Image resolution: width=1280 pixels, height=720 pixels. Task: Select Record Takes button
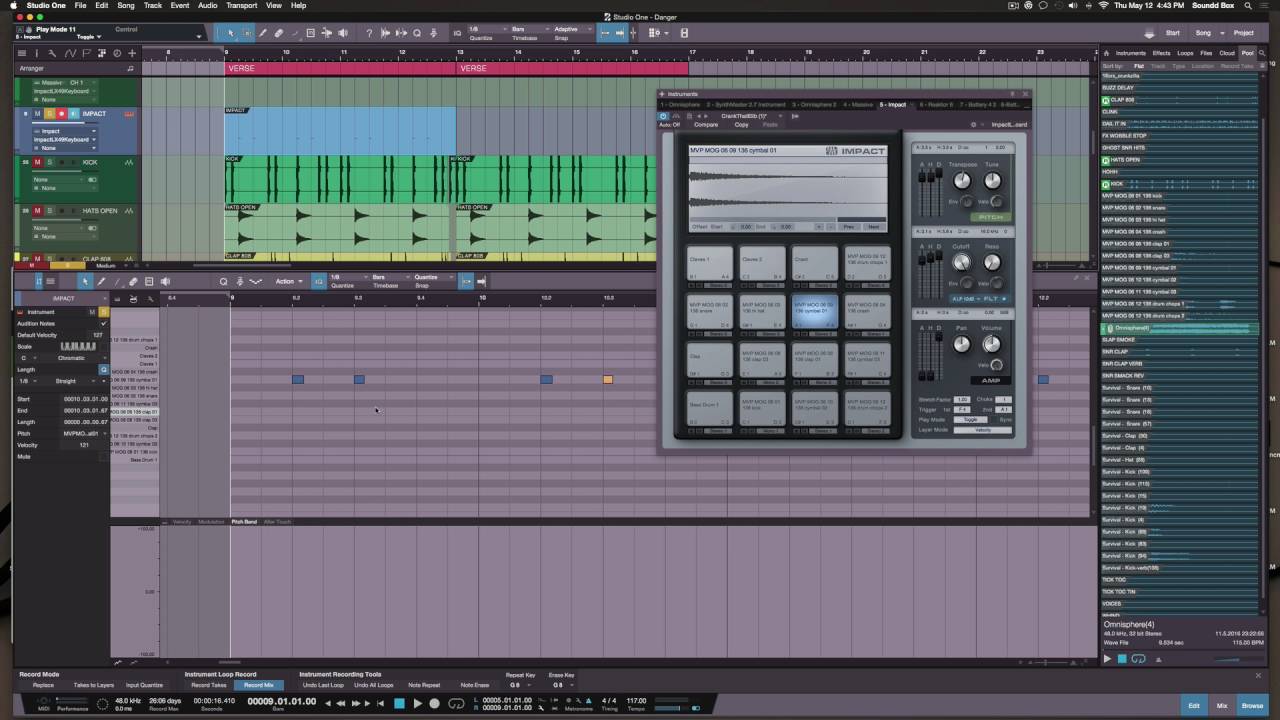coord(209,685)
